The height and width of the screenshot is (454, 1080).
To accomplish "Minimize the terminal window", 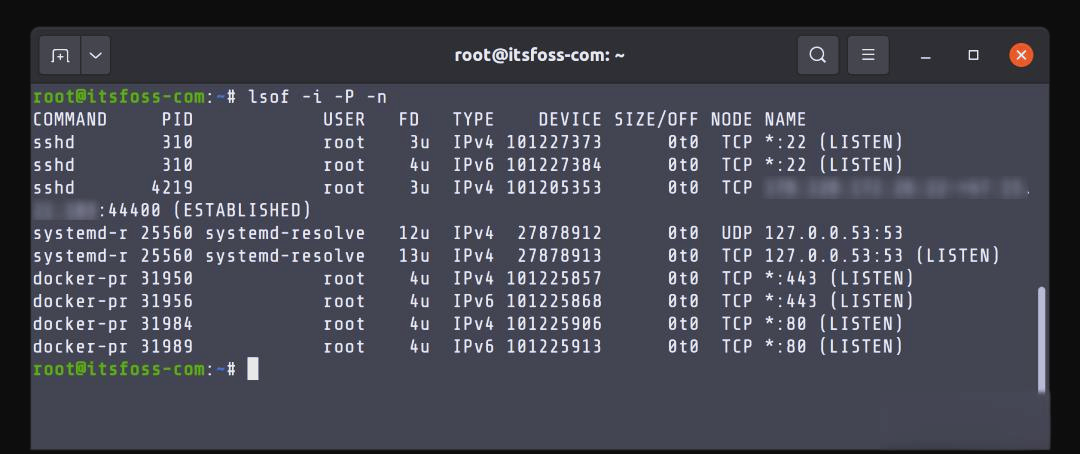I will pos(927,55).
